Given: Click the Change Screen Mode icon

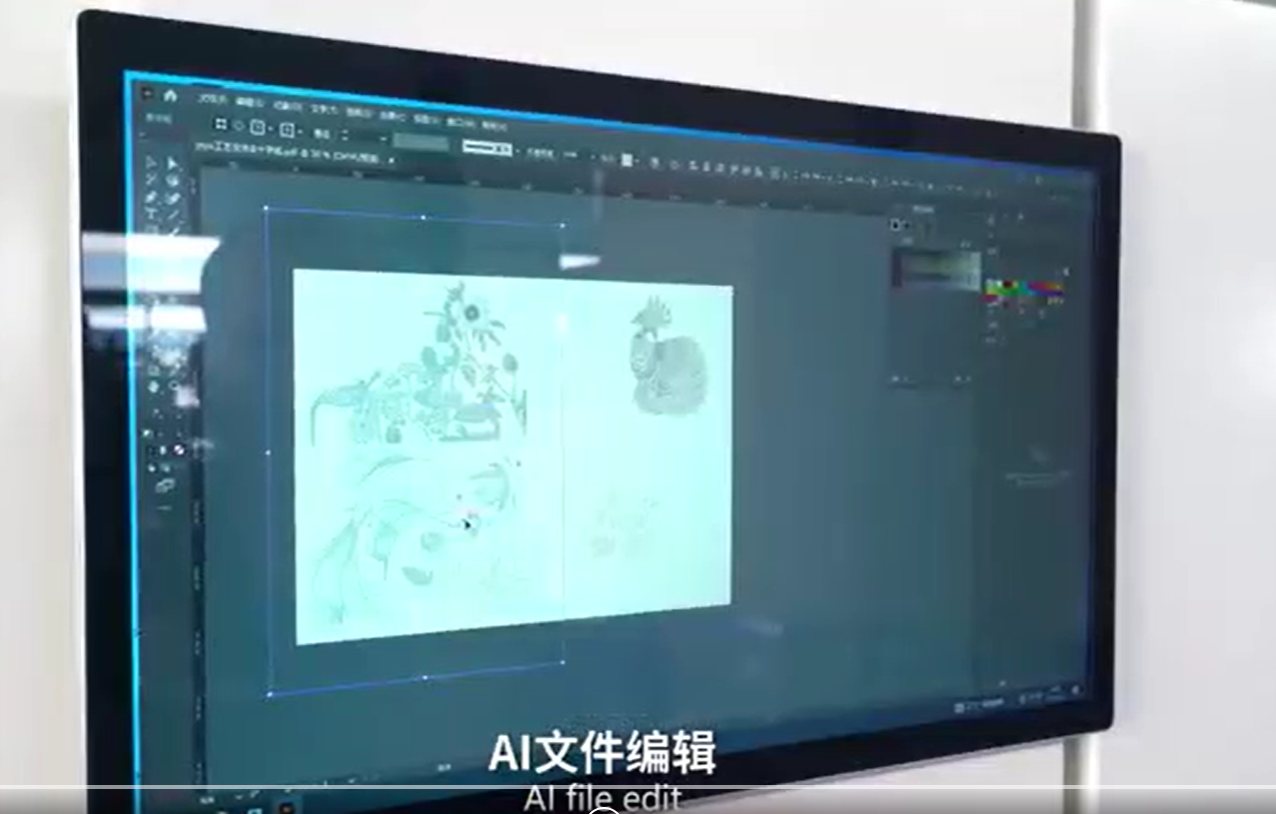Looking at the screenshot, I should (x=165, y=486).
